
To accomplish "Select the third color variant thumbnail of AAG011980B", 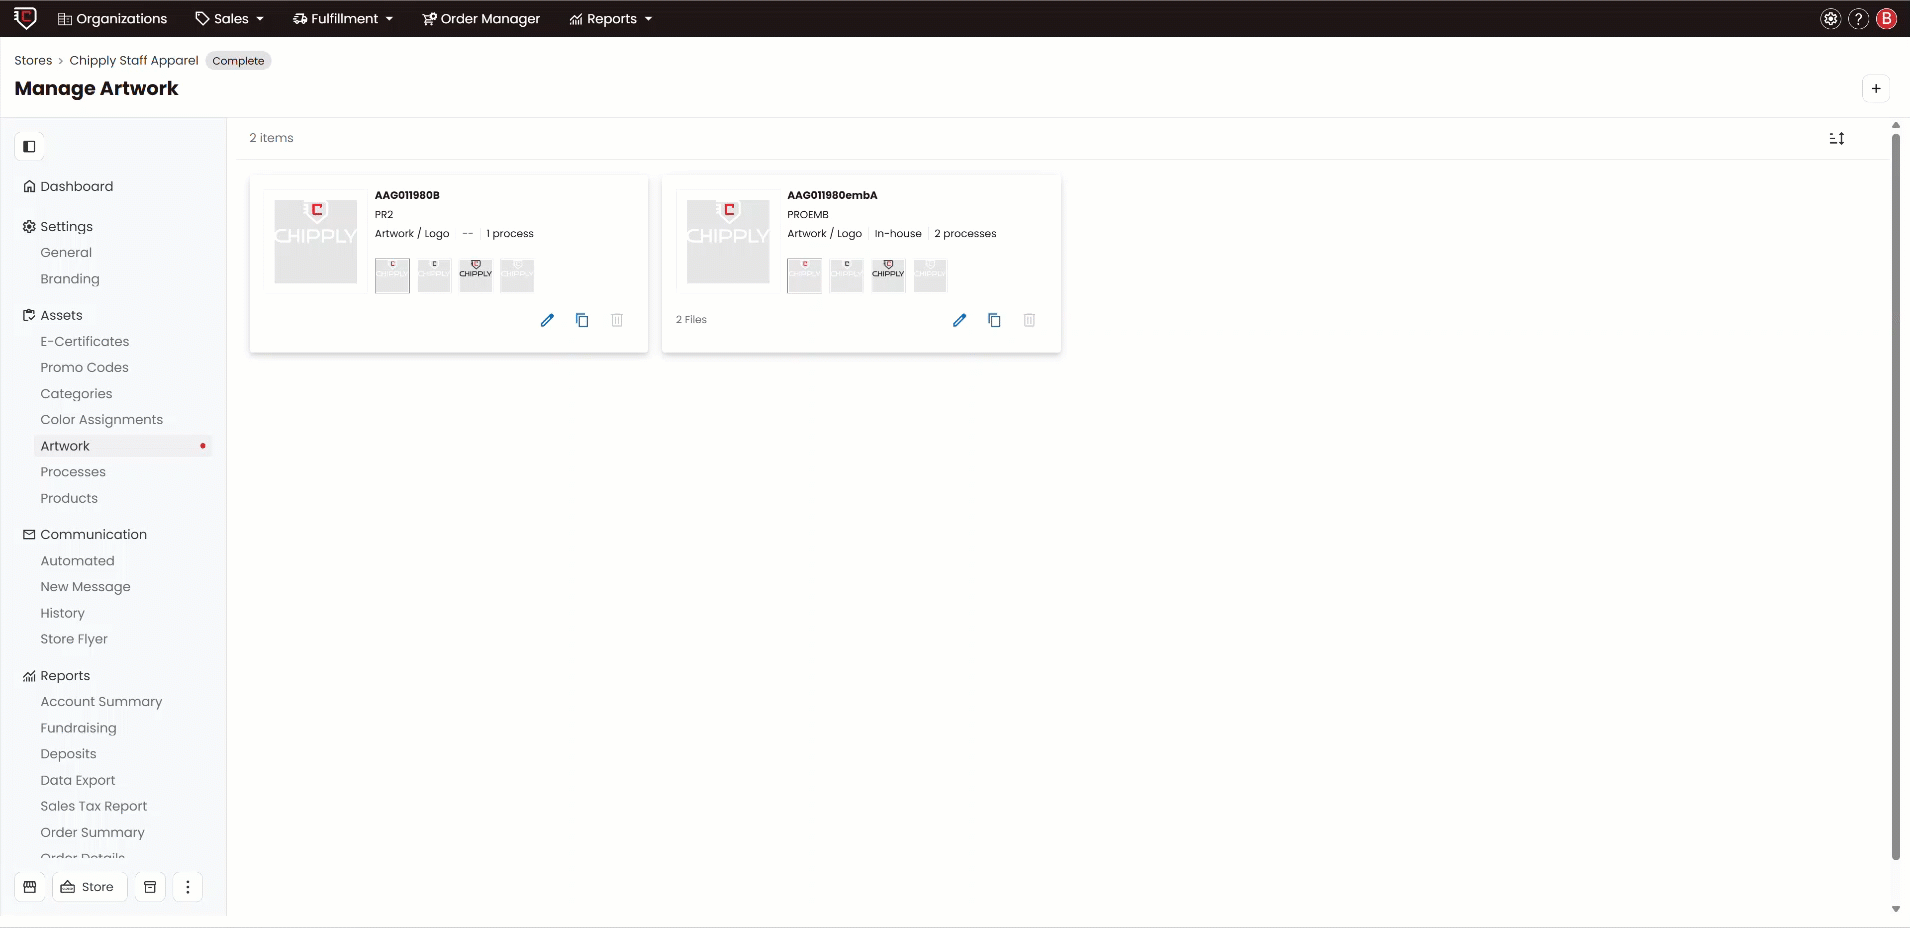I will [x=475, y=275].
